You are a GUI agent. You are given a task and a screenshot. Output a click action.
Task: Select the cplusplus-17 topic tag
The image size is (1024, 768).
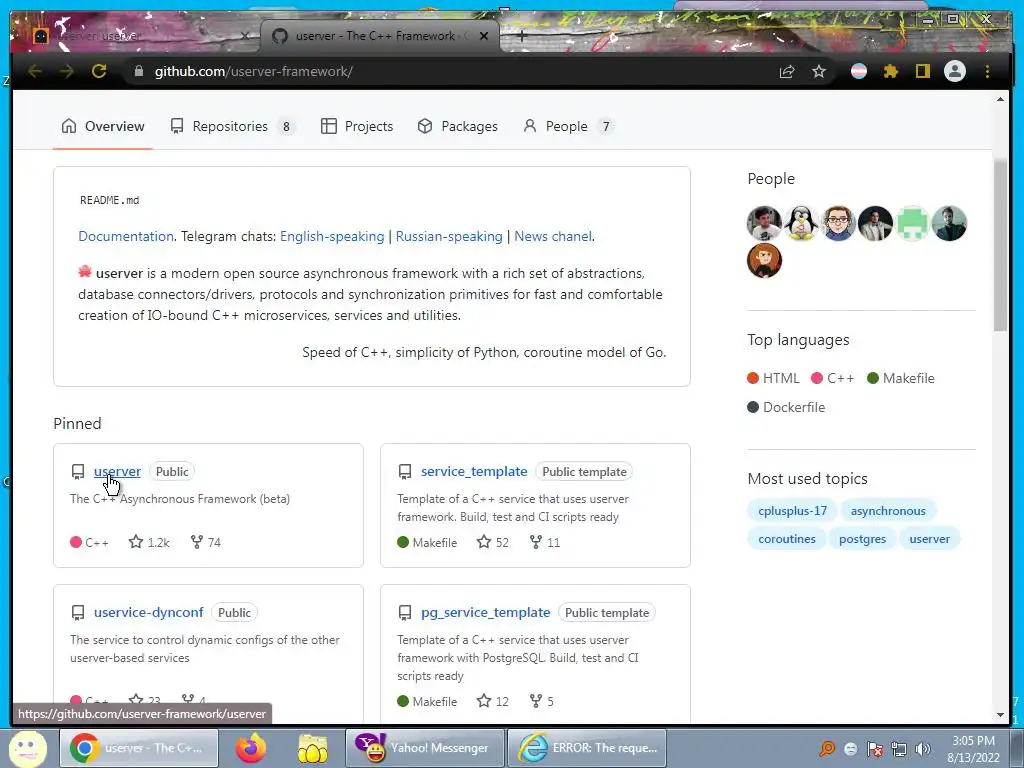tap(792, 511)
